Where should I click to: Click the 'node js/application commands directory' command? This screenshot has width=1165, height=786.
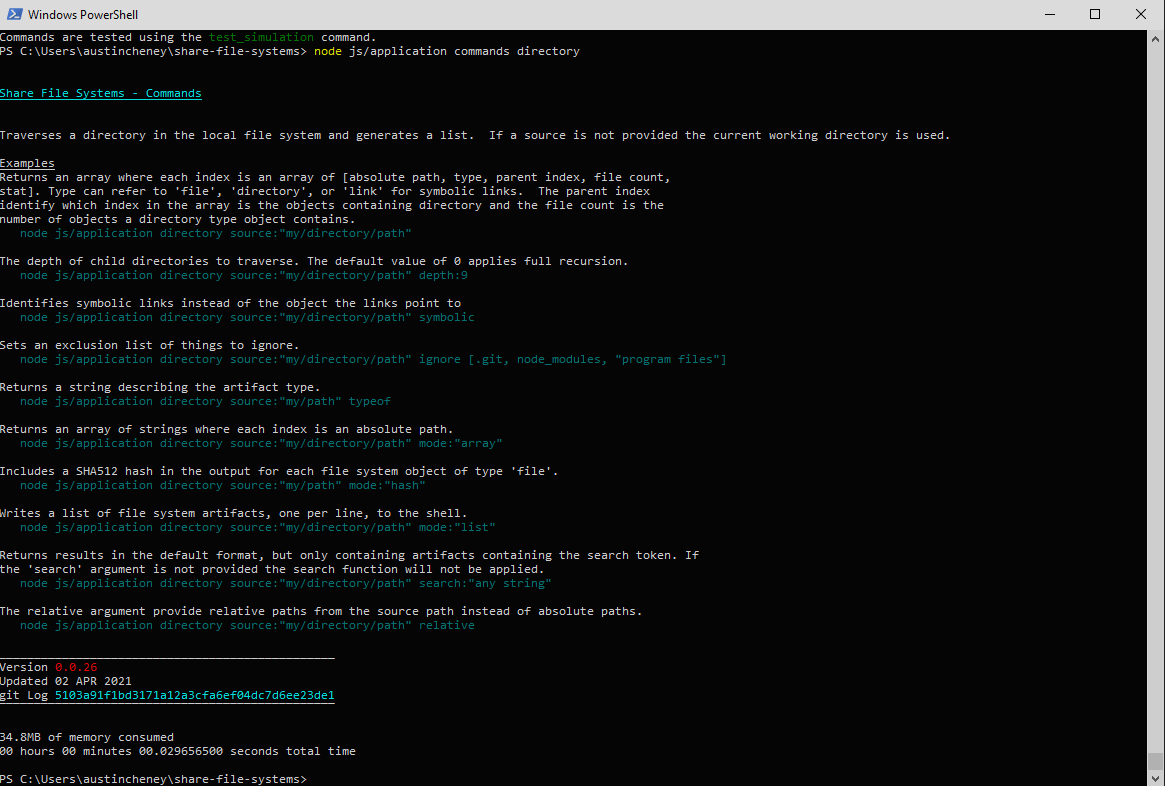(x=447, y=51)
